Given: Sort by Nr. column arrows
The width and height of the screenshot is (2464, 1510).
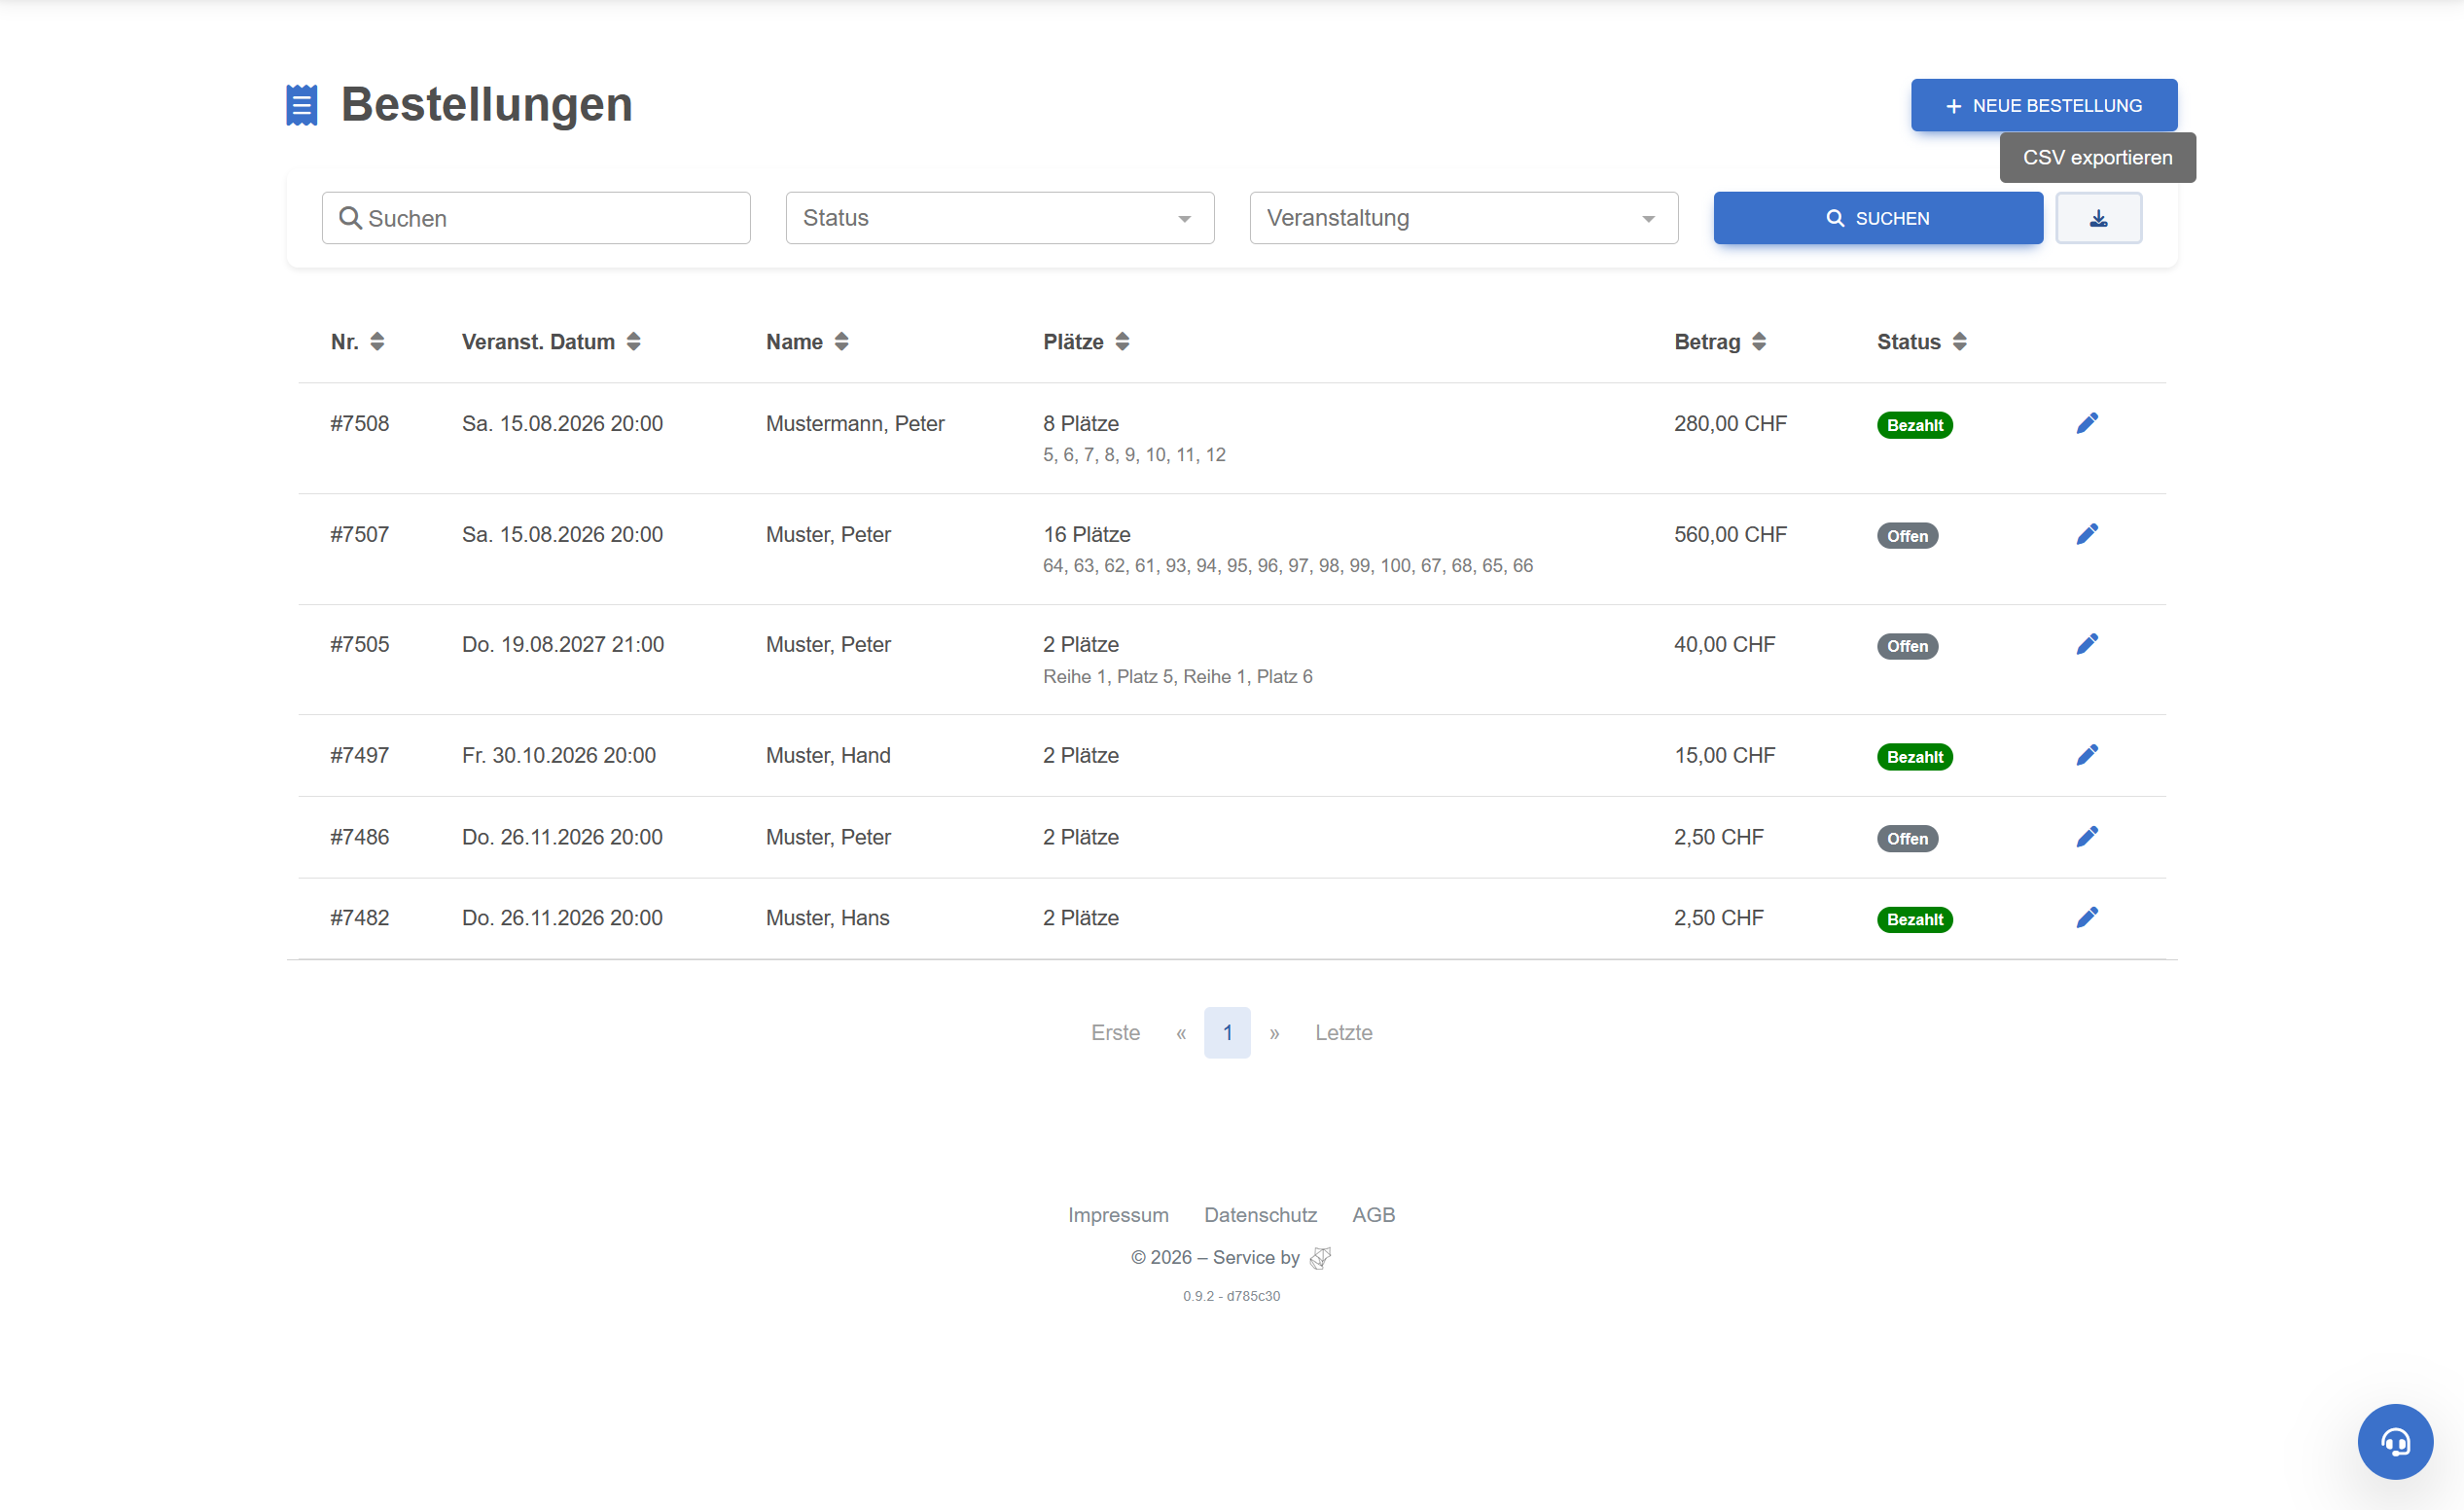Looking at the screenshot, I should pyautogui.click(x=377, y=342).
